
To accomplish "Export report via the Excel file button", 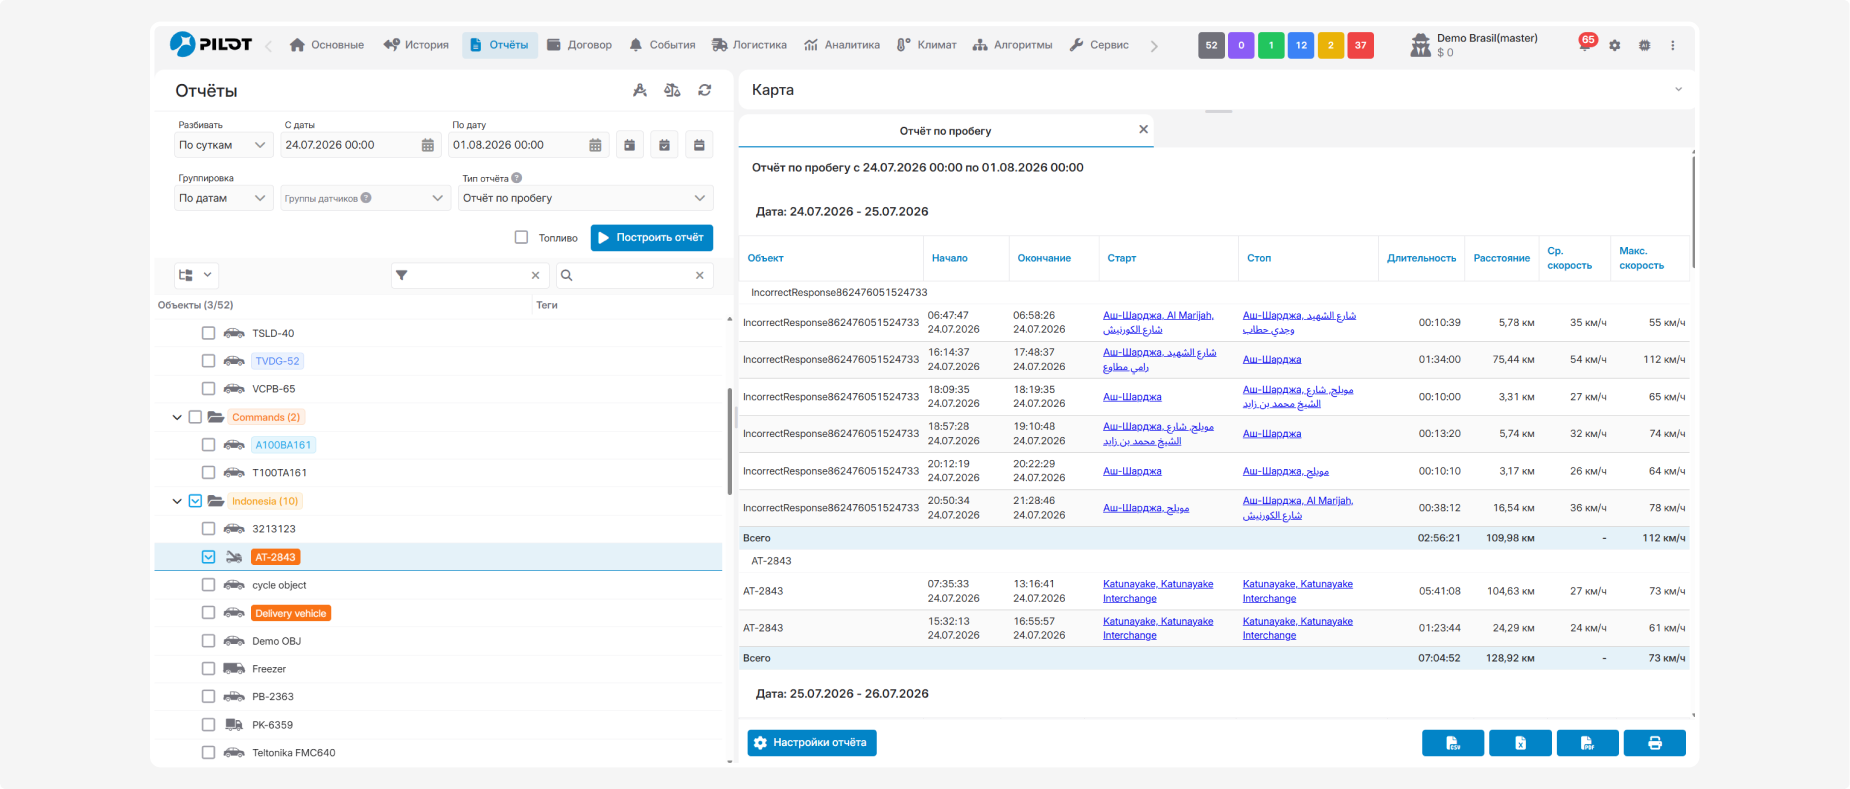I will tap(1520, 743).
